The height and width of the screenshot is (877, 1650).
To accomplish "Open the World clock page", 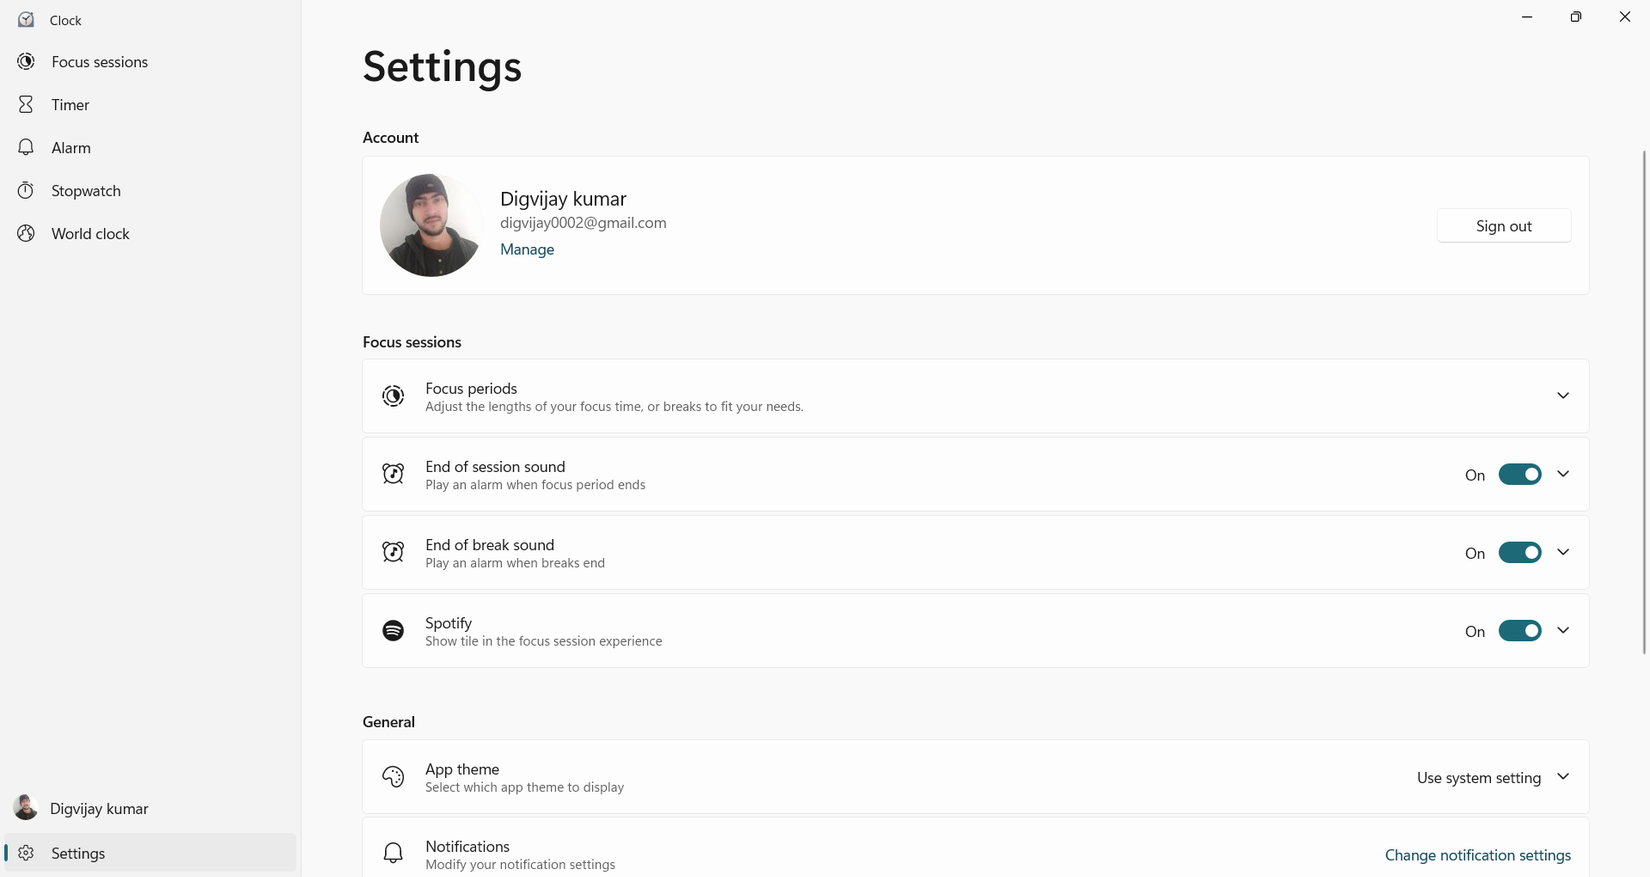I will [x=90, y=234].
